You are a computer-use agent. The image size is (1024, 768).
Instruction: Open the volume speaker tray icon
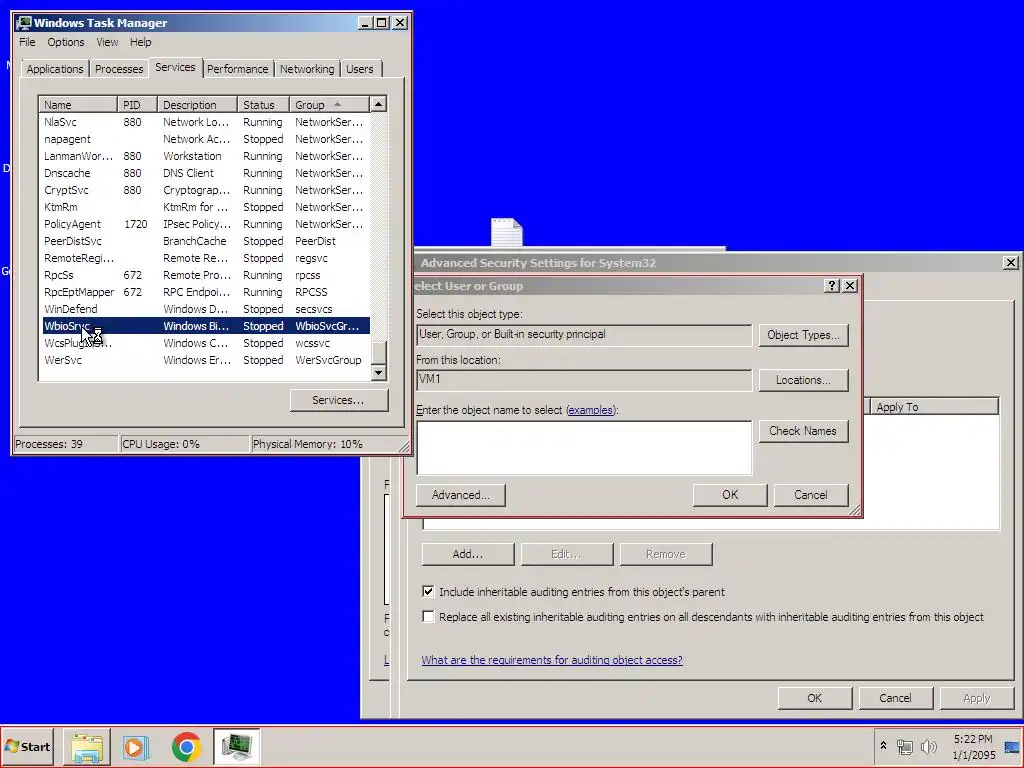pos(928,746)
